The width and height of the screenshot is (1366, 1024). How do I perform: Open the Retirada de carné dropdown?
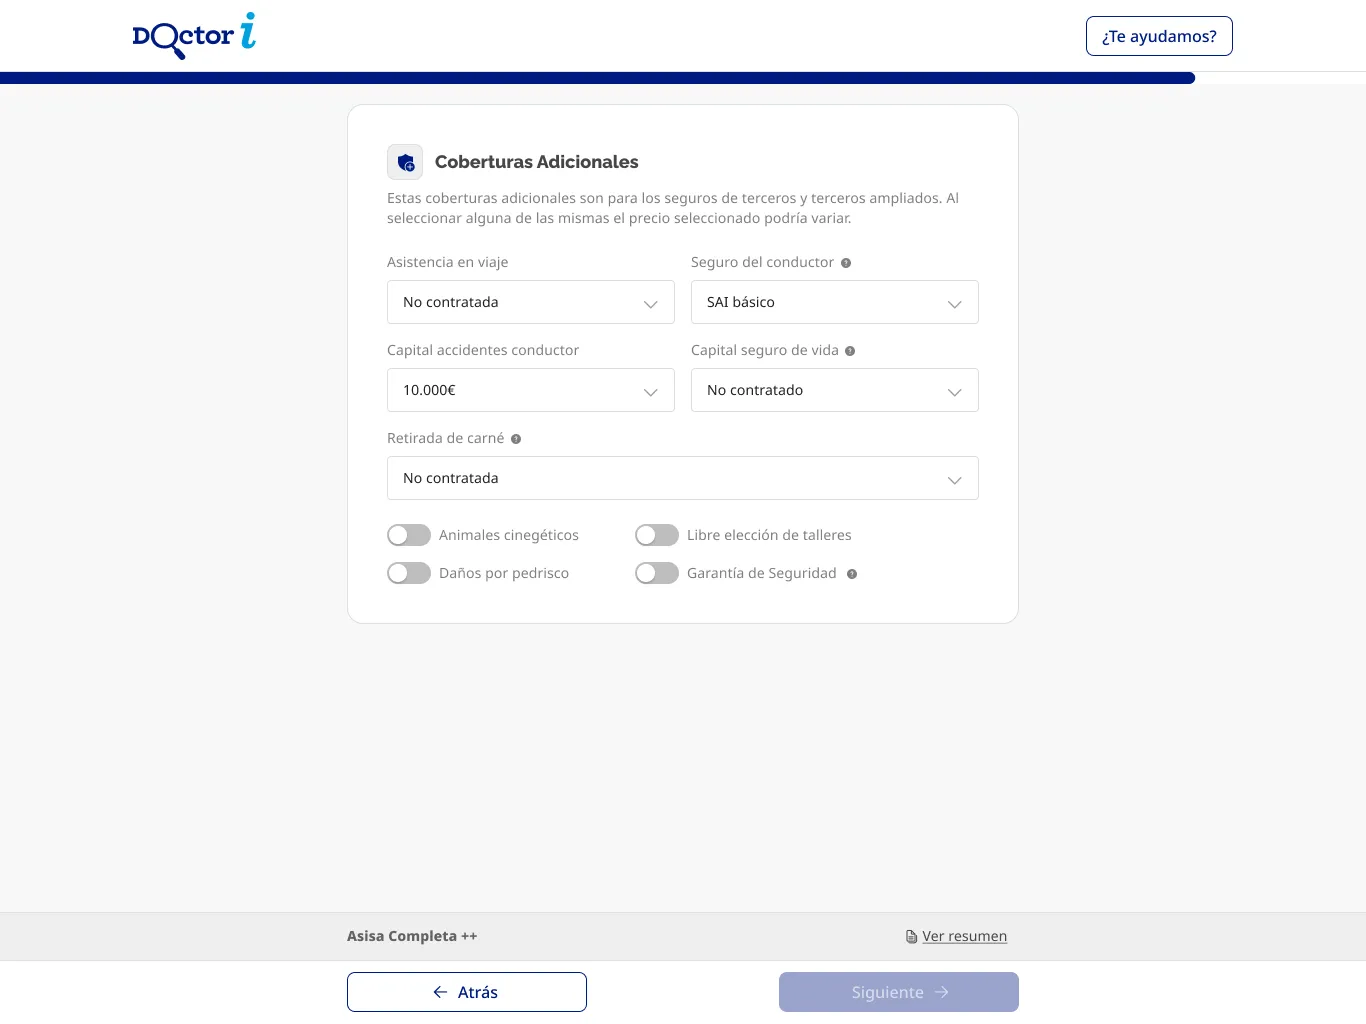[683, 478]
